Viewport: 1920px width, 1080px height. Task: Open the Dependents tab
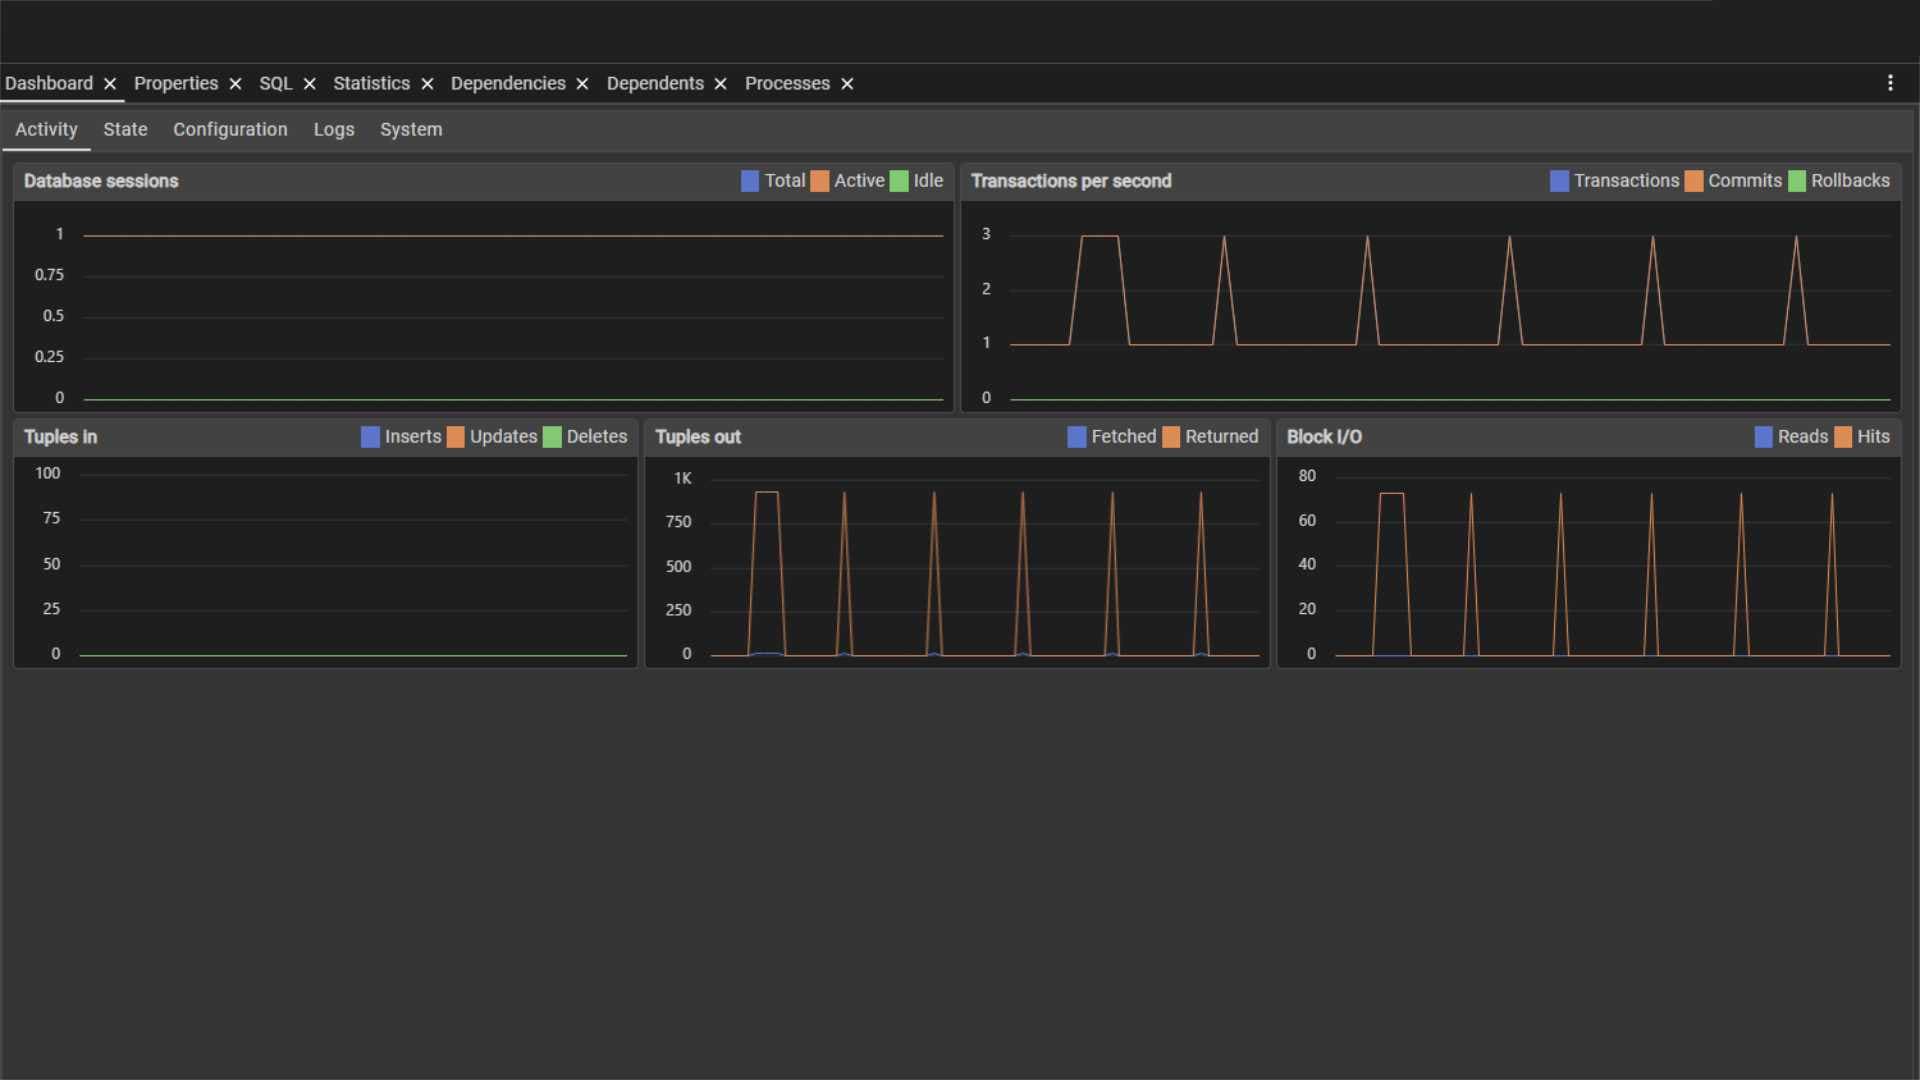[x=655, y=83]
